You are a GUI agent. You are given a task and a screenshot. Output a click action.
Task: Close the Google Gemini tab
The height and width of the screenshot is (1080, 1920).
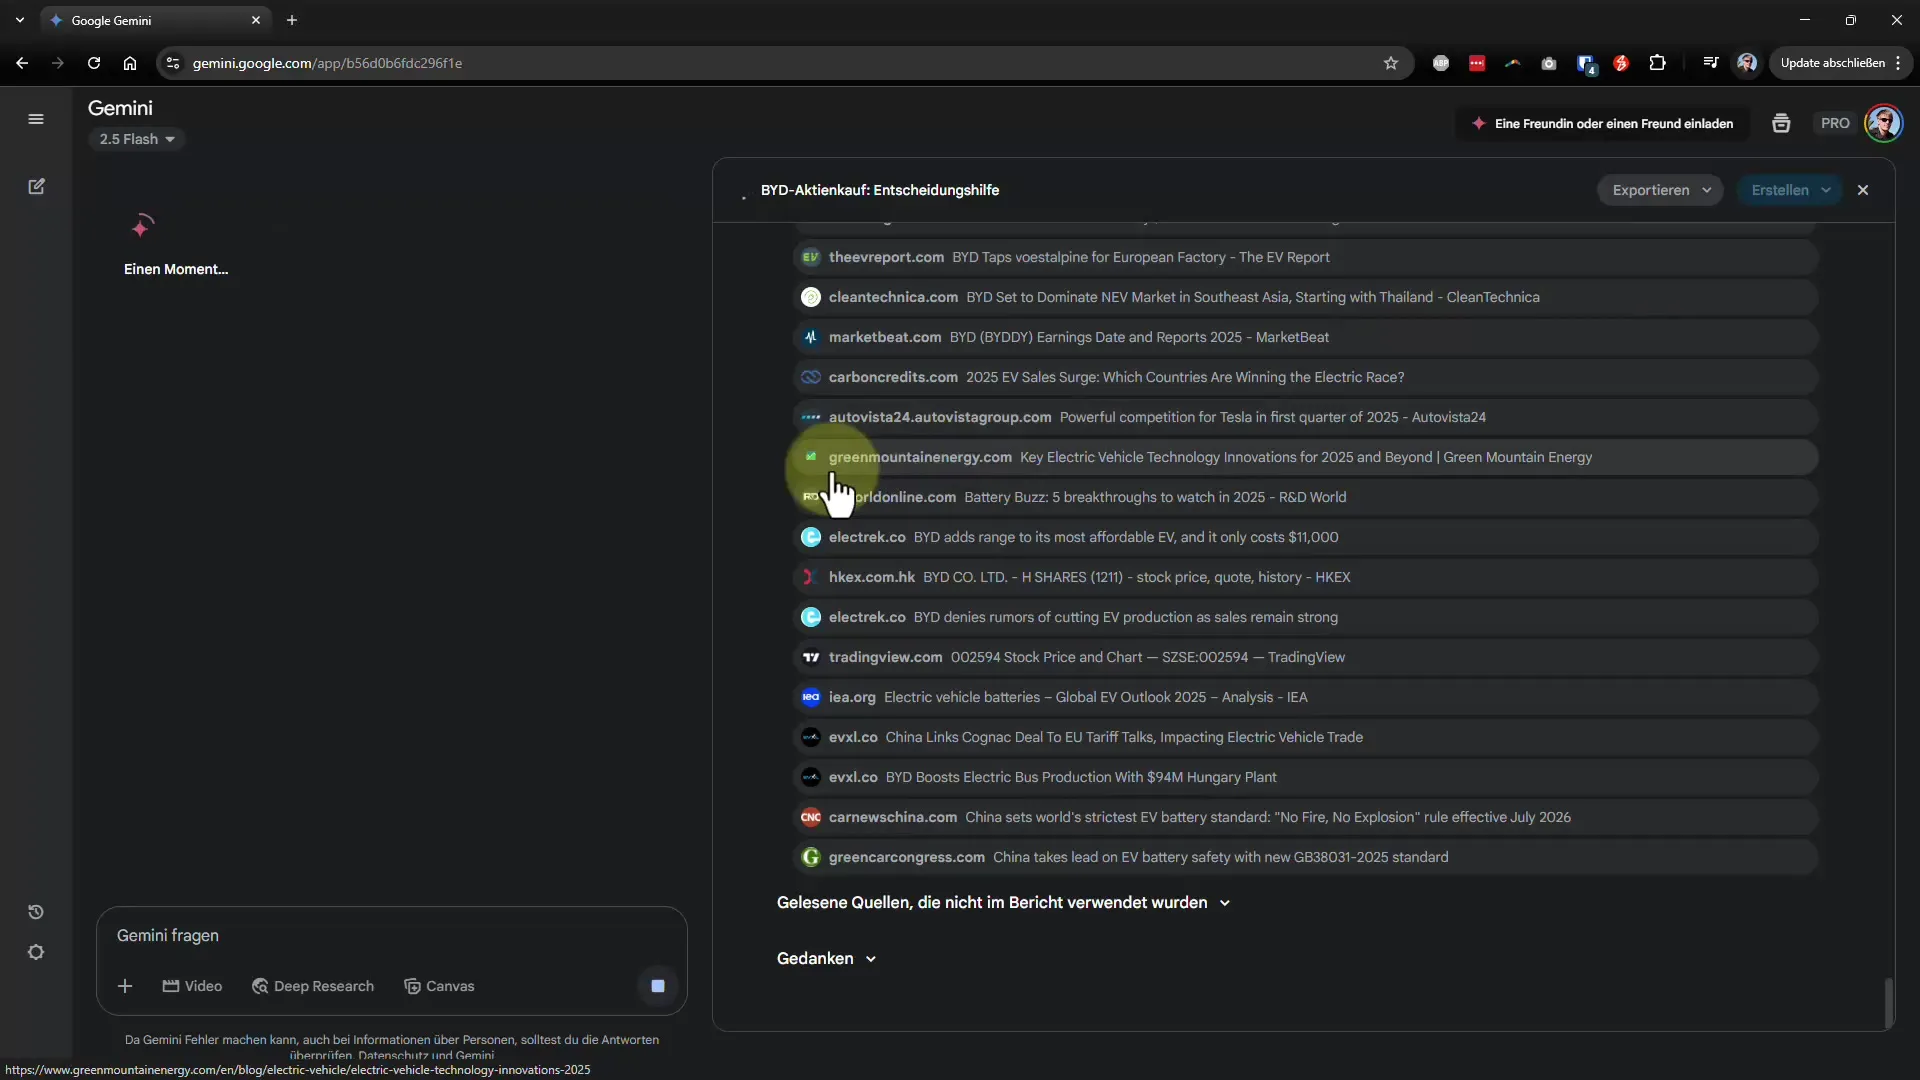(x=256, y=20)
